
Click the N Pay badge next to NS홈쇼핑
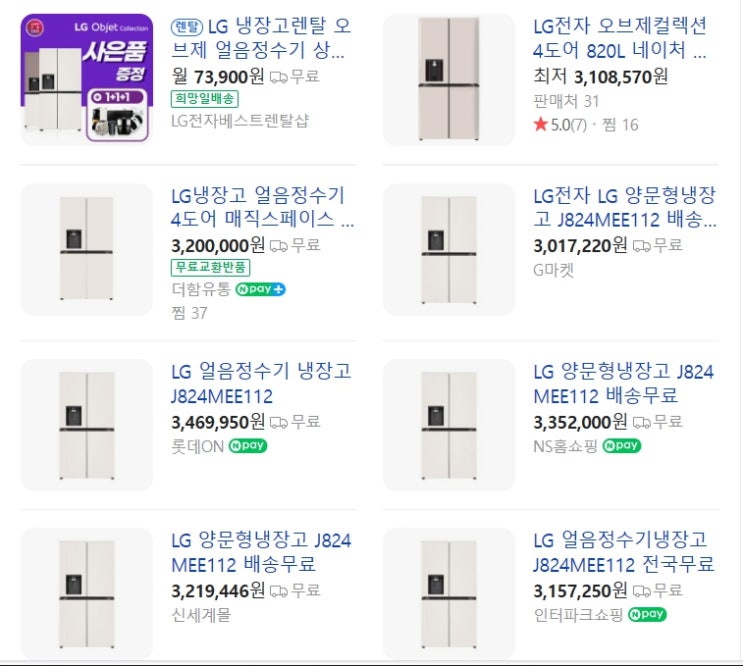(623, 446)
